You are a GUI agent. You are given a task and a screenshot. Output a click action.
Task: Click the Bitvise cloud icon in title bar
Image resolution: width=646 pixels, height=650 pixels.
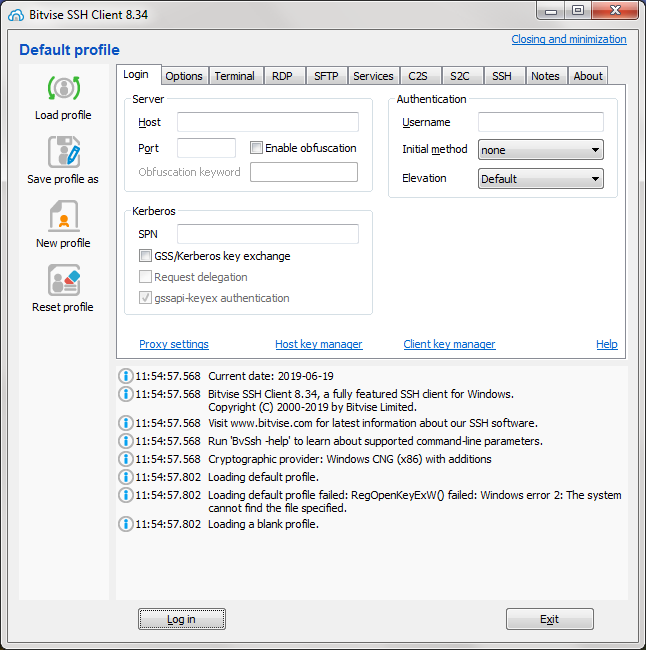(13, 12)
